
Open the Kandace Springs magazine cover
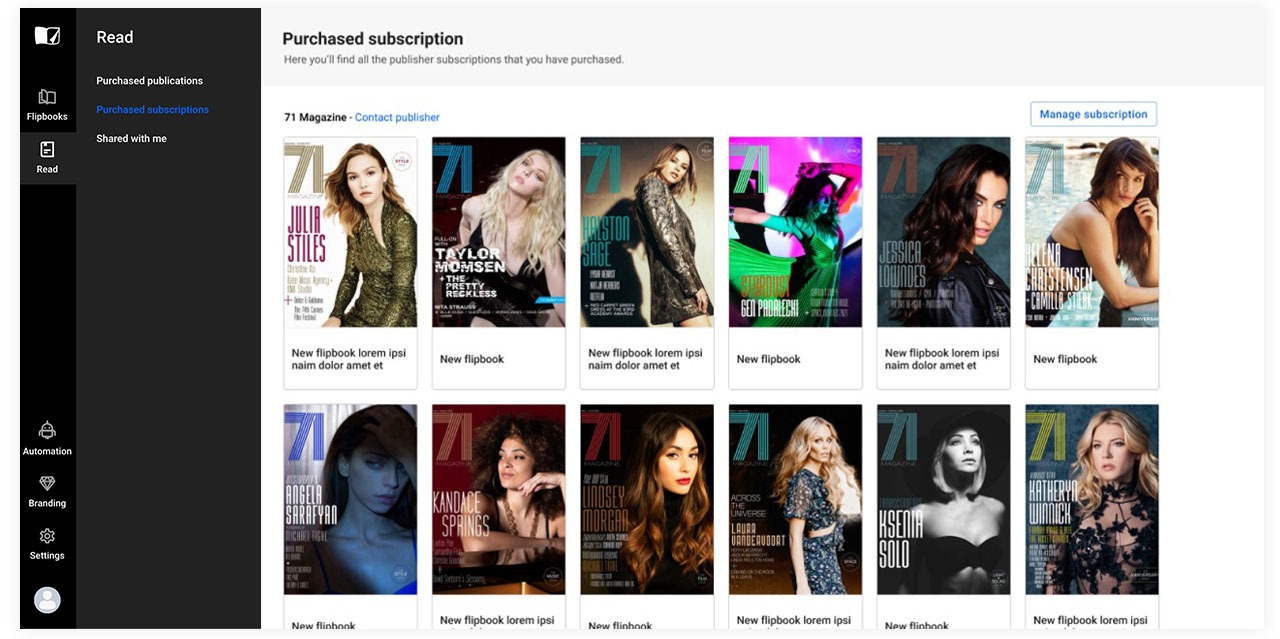498,499
